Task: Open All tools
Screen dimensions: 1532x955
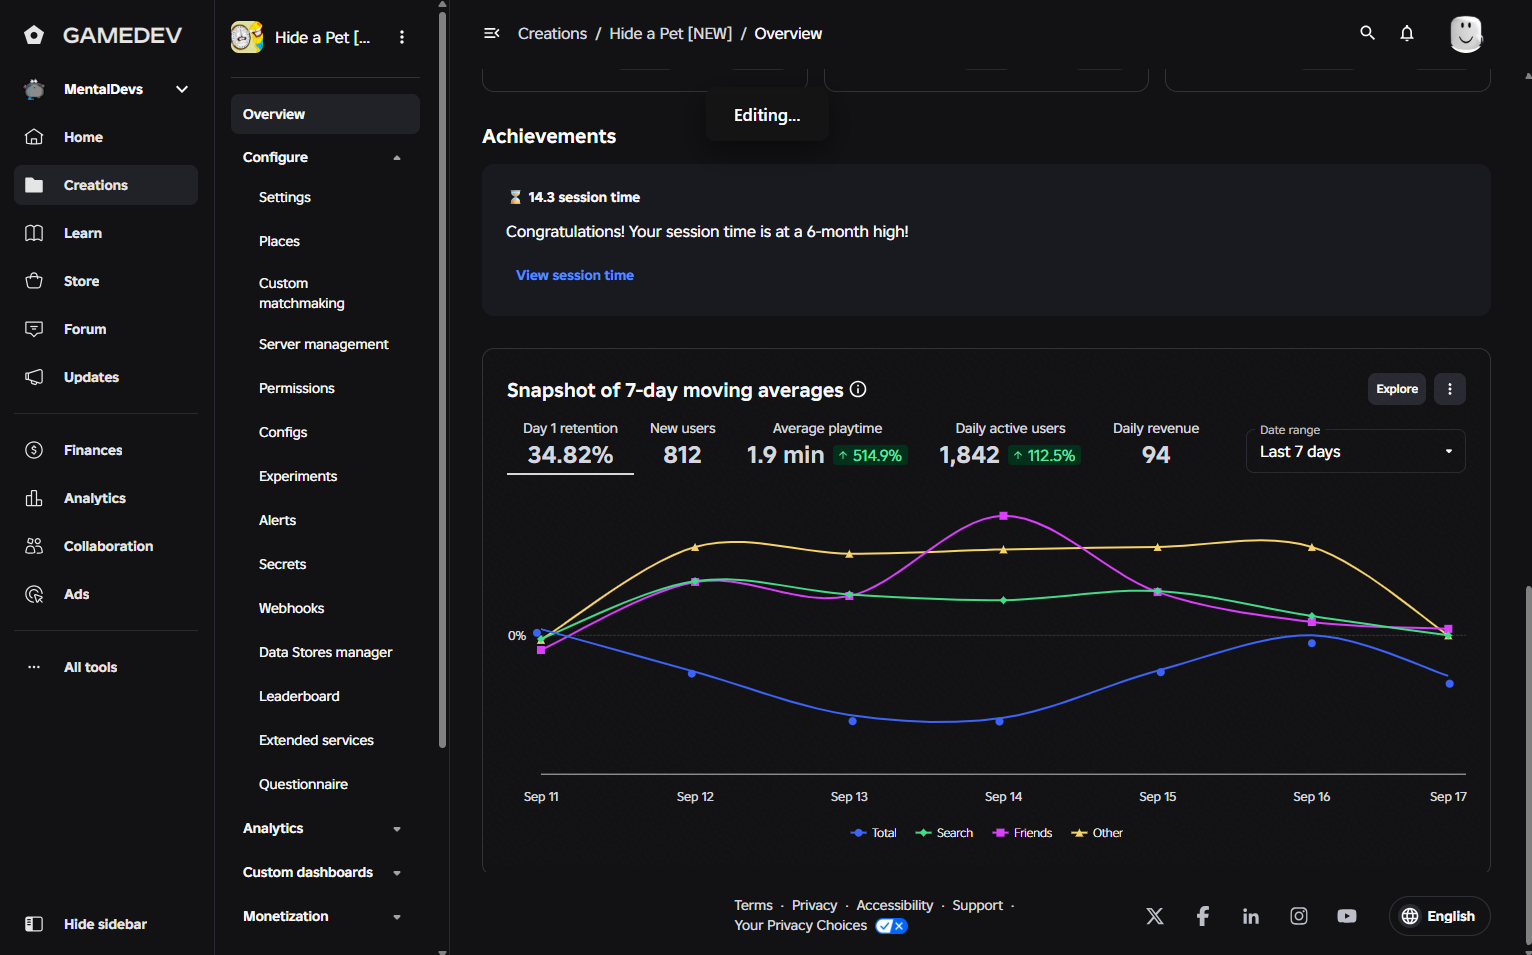Action: pyautogui.click(x=106, y=667)
